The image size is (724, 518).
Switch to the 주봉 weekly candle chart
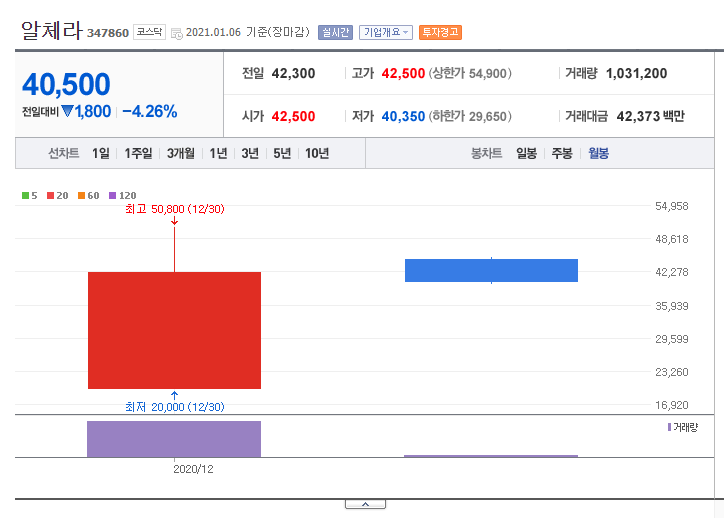click(562, 153)
